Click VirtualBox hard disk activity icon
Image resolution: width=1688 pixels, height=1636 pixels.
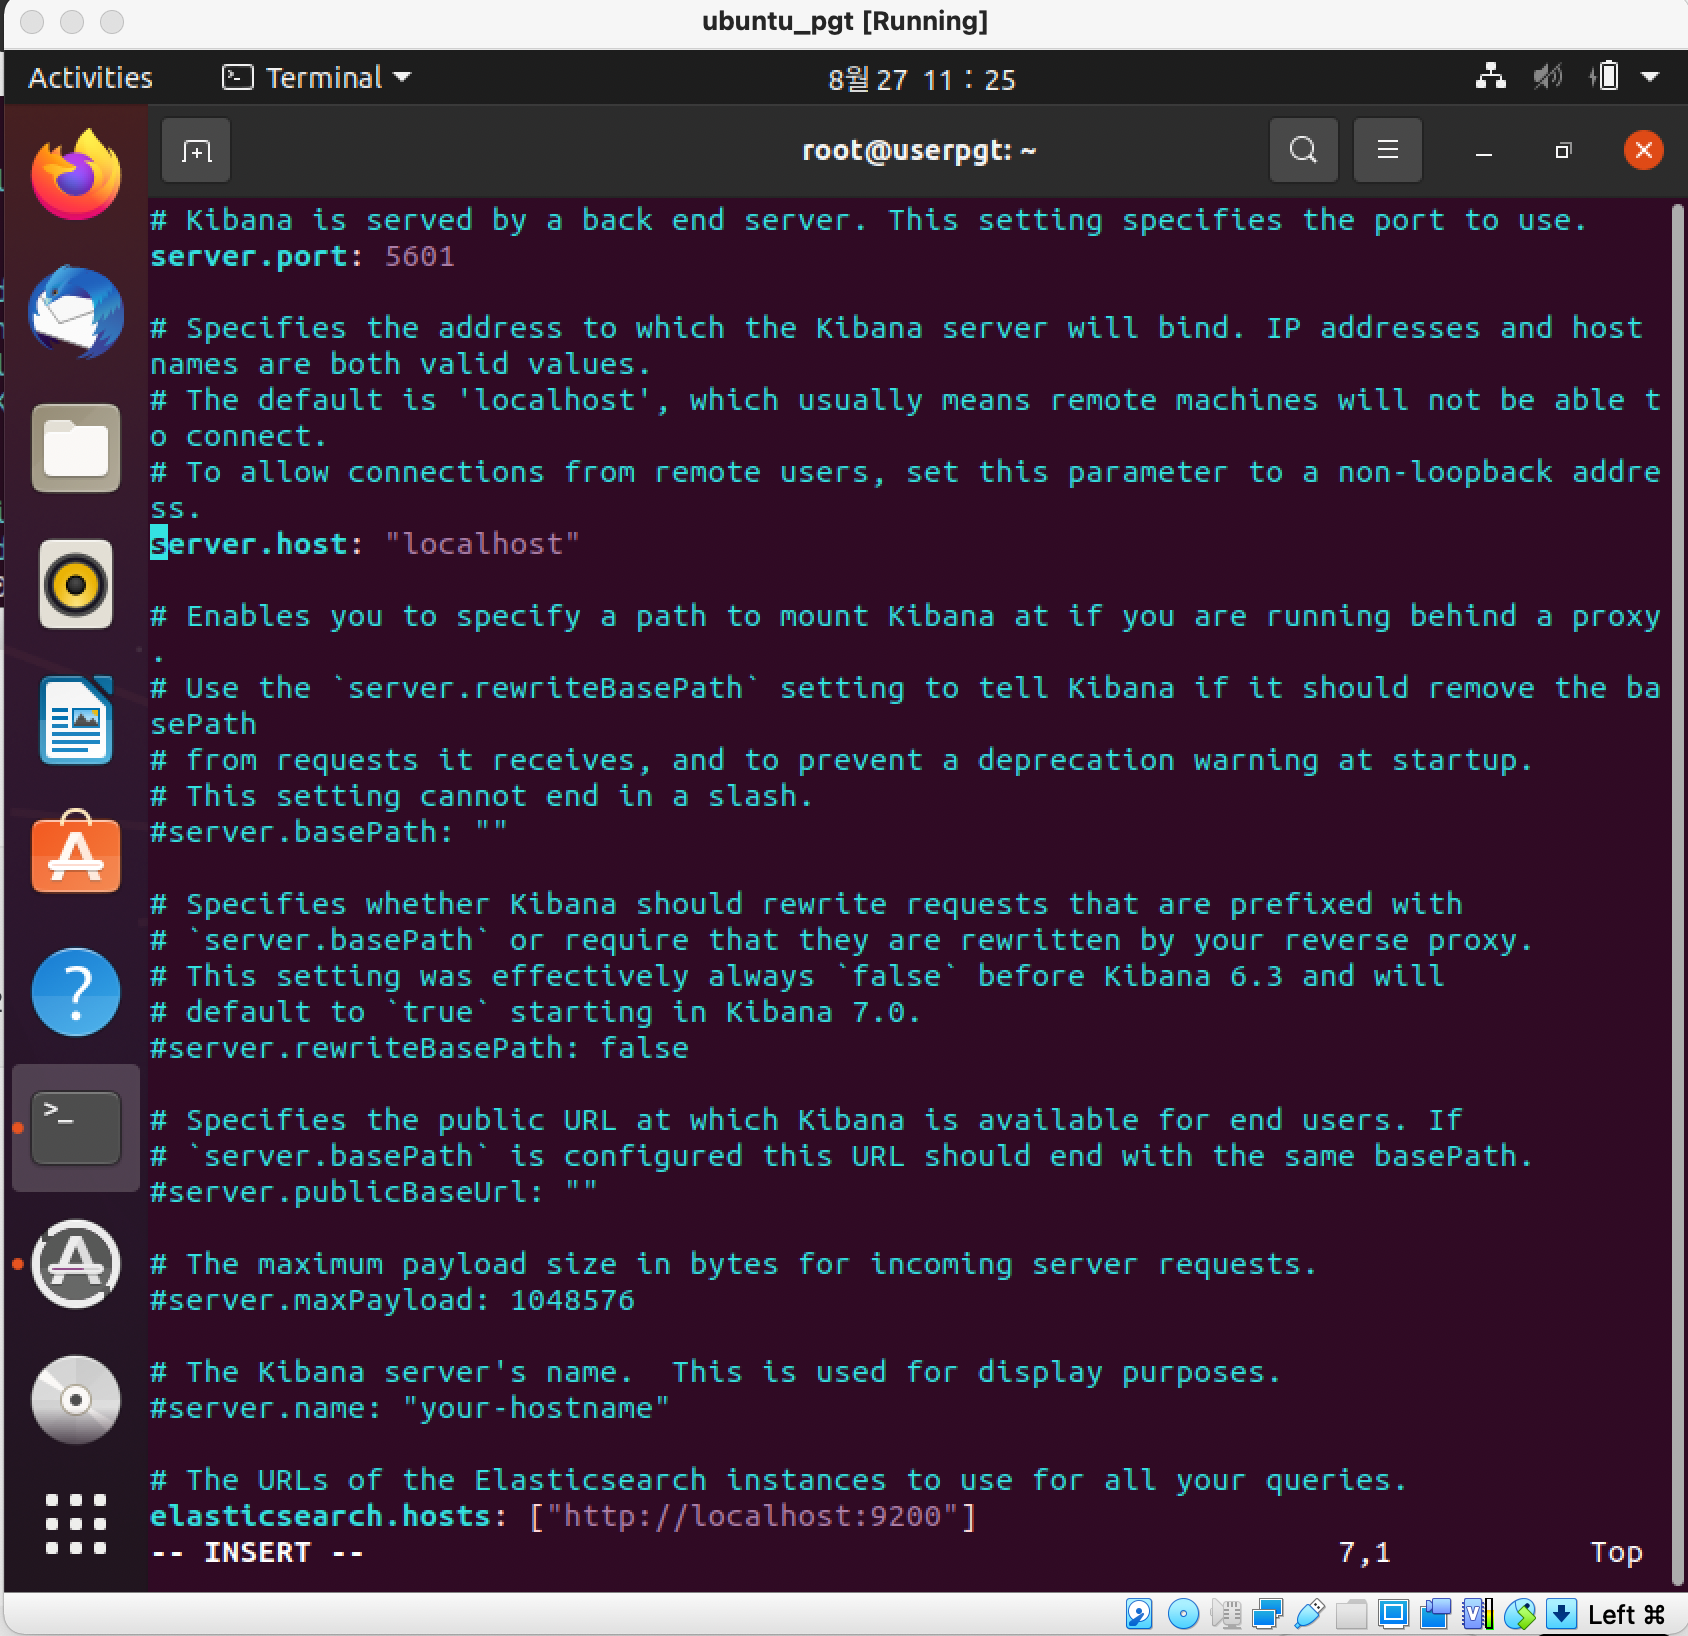1139,1614
